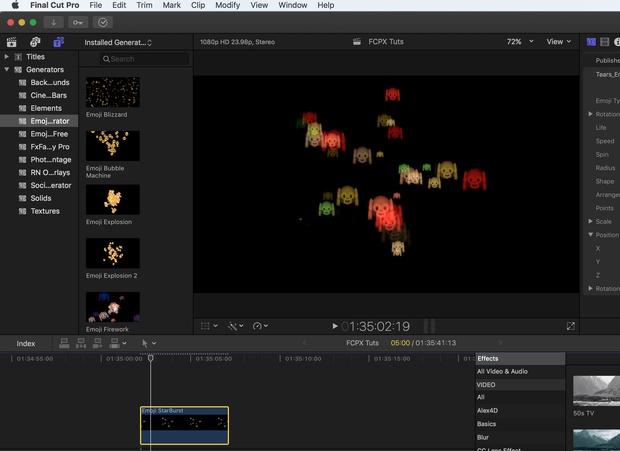620x451 pixels.
Task: Open the enhancement magic wand popup
Action: coord(236,326)
